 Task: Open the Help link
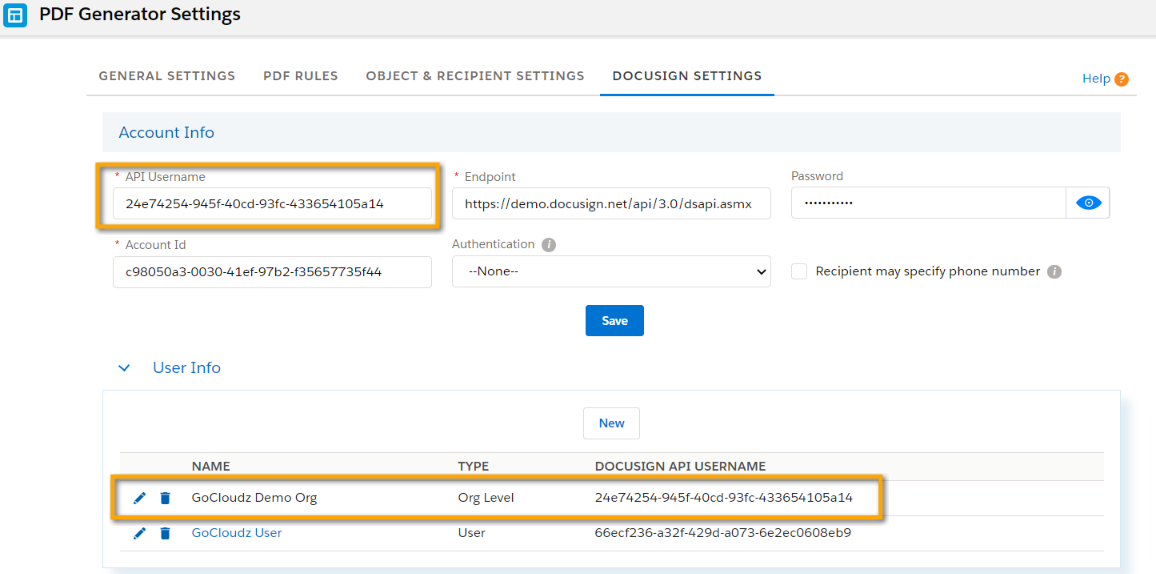tap(1096, 79)
